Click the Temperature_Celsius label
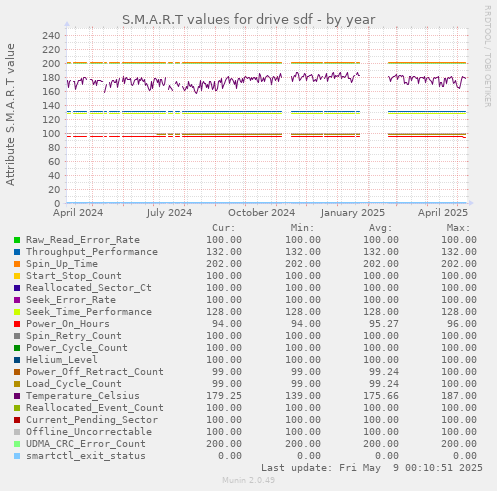Viewport: 497px width, 491px height. [x=83, y=396]
